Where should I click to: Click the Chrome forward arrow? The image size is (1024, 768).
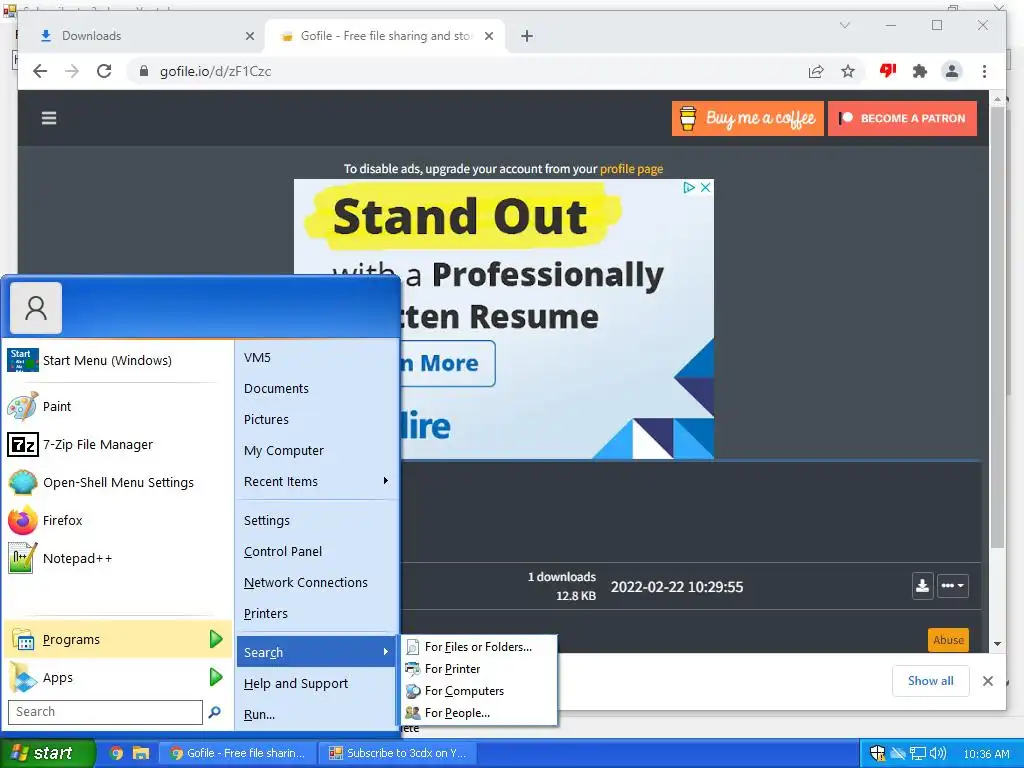72,71
